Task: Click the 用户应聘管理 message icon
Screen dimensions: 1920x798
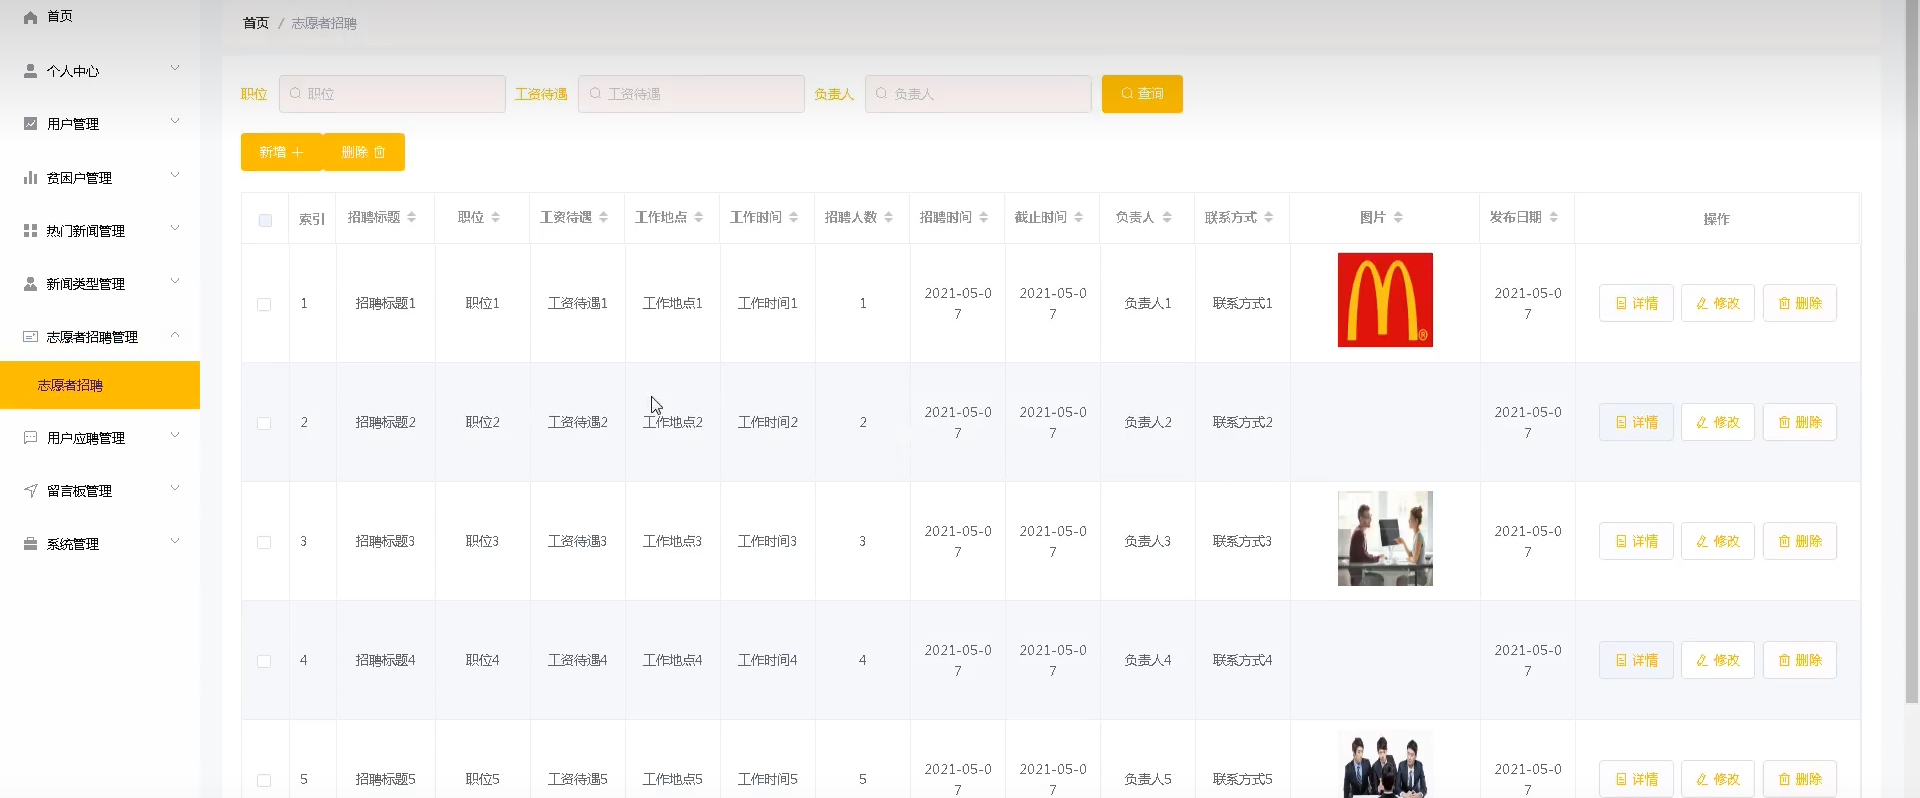Action: [x=30, y=438]
